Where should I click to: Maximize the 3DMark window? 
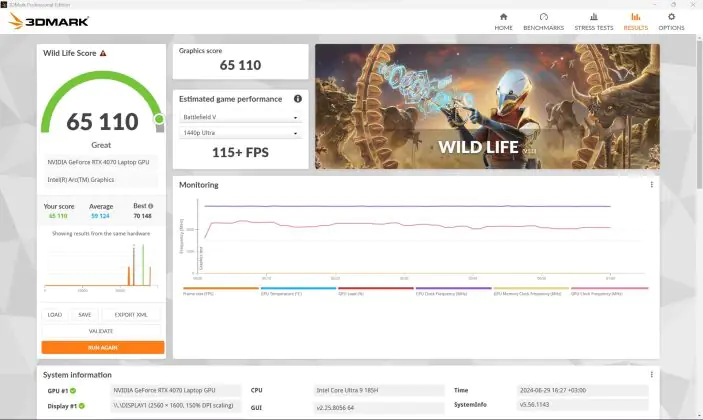(673, 4)
